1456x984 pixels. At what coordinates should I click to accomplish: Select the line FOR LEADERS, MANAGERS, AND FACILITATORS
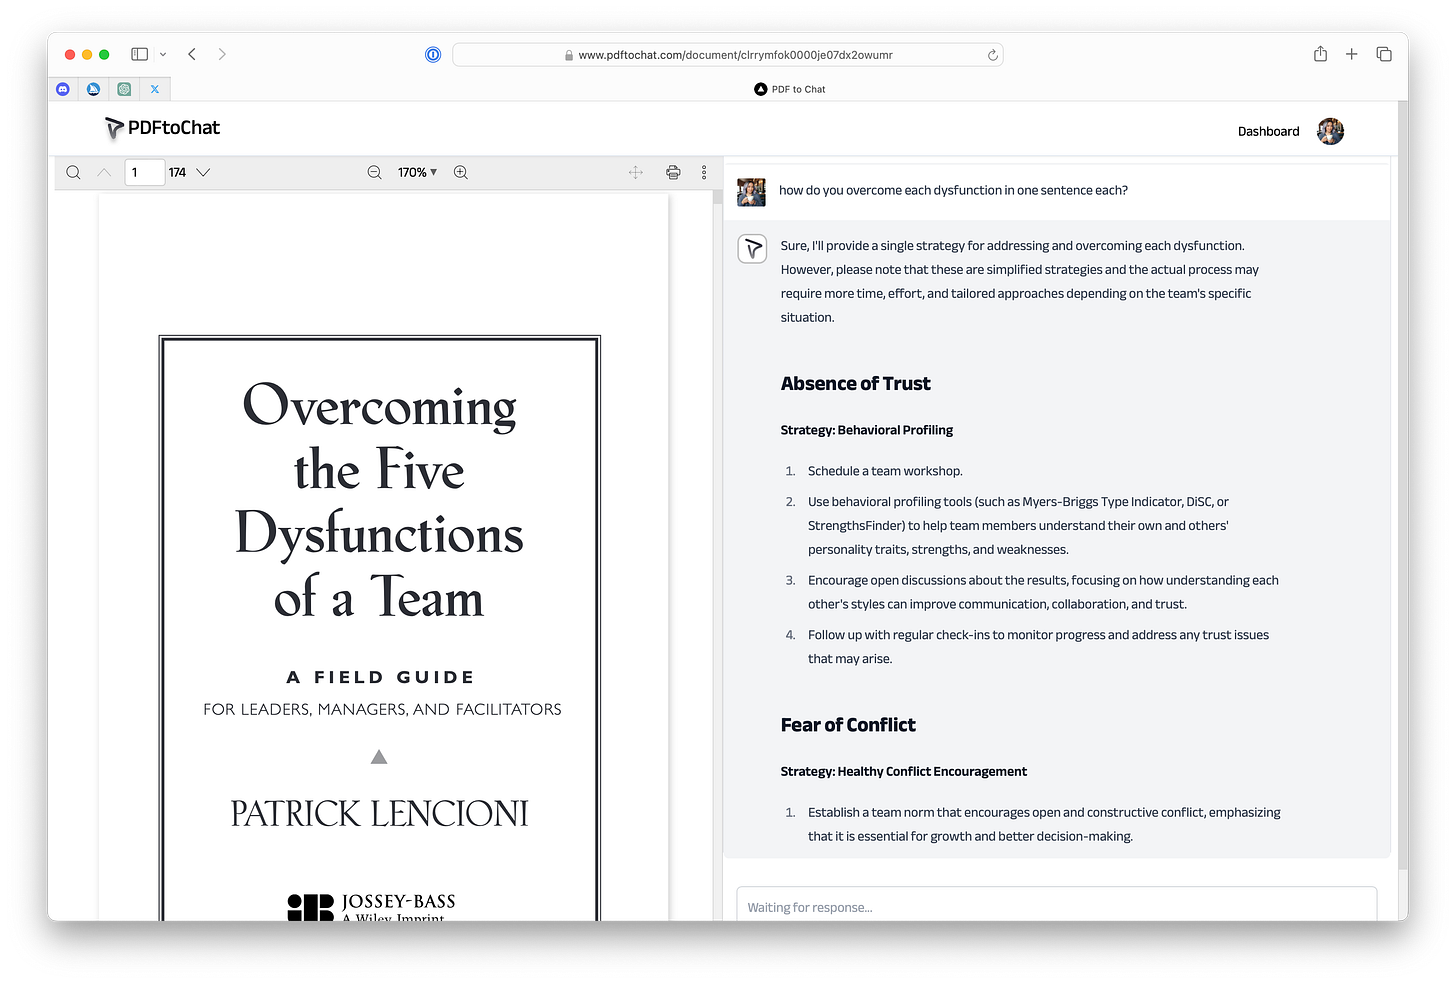click(x=382, y=709)
